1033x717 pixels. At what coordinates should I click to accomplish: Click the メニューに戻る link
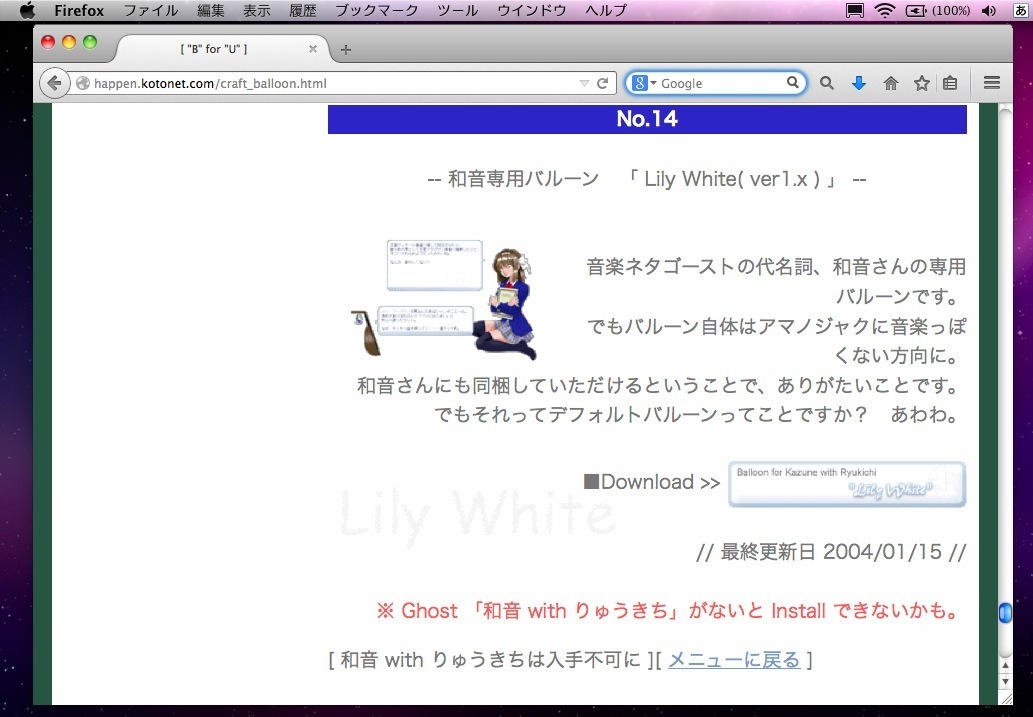[x=734, y=660]
